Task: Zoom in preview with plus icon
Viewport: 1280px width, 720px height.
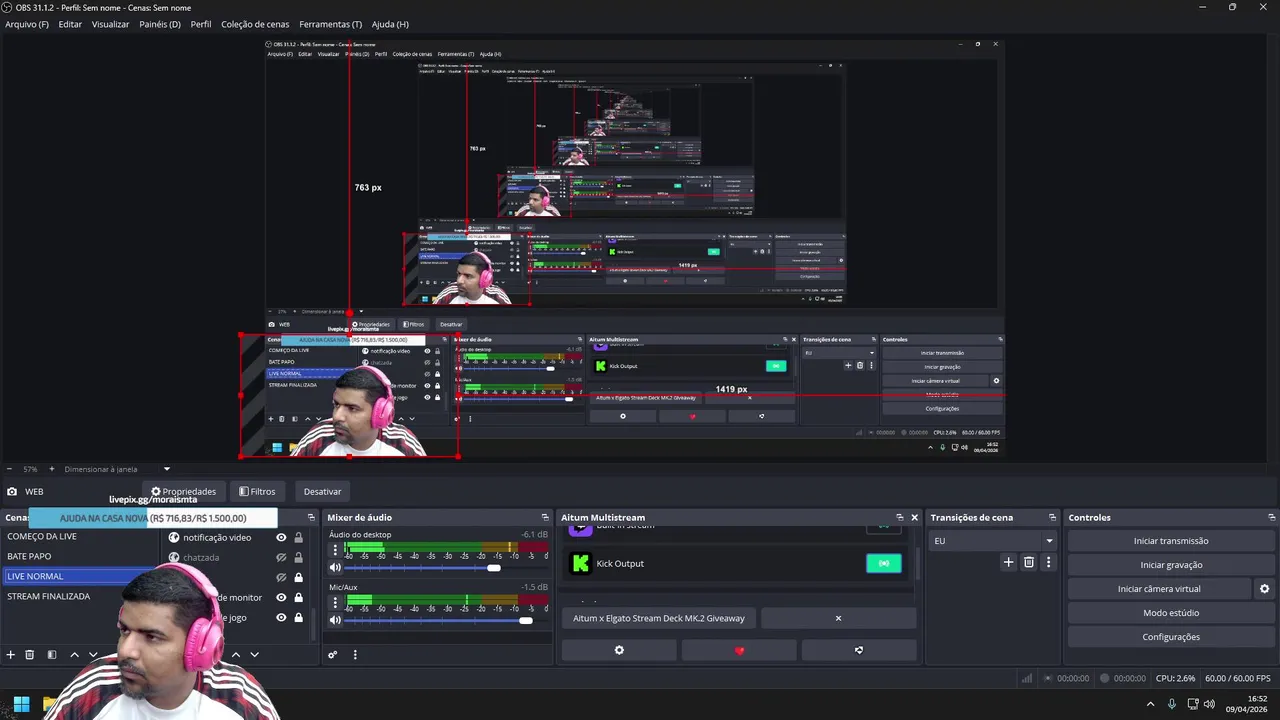Action: 52,469
